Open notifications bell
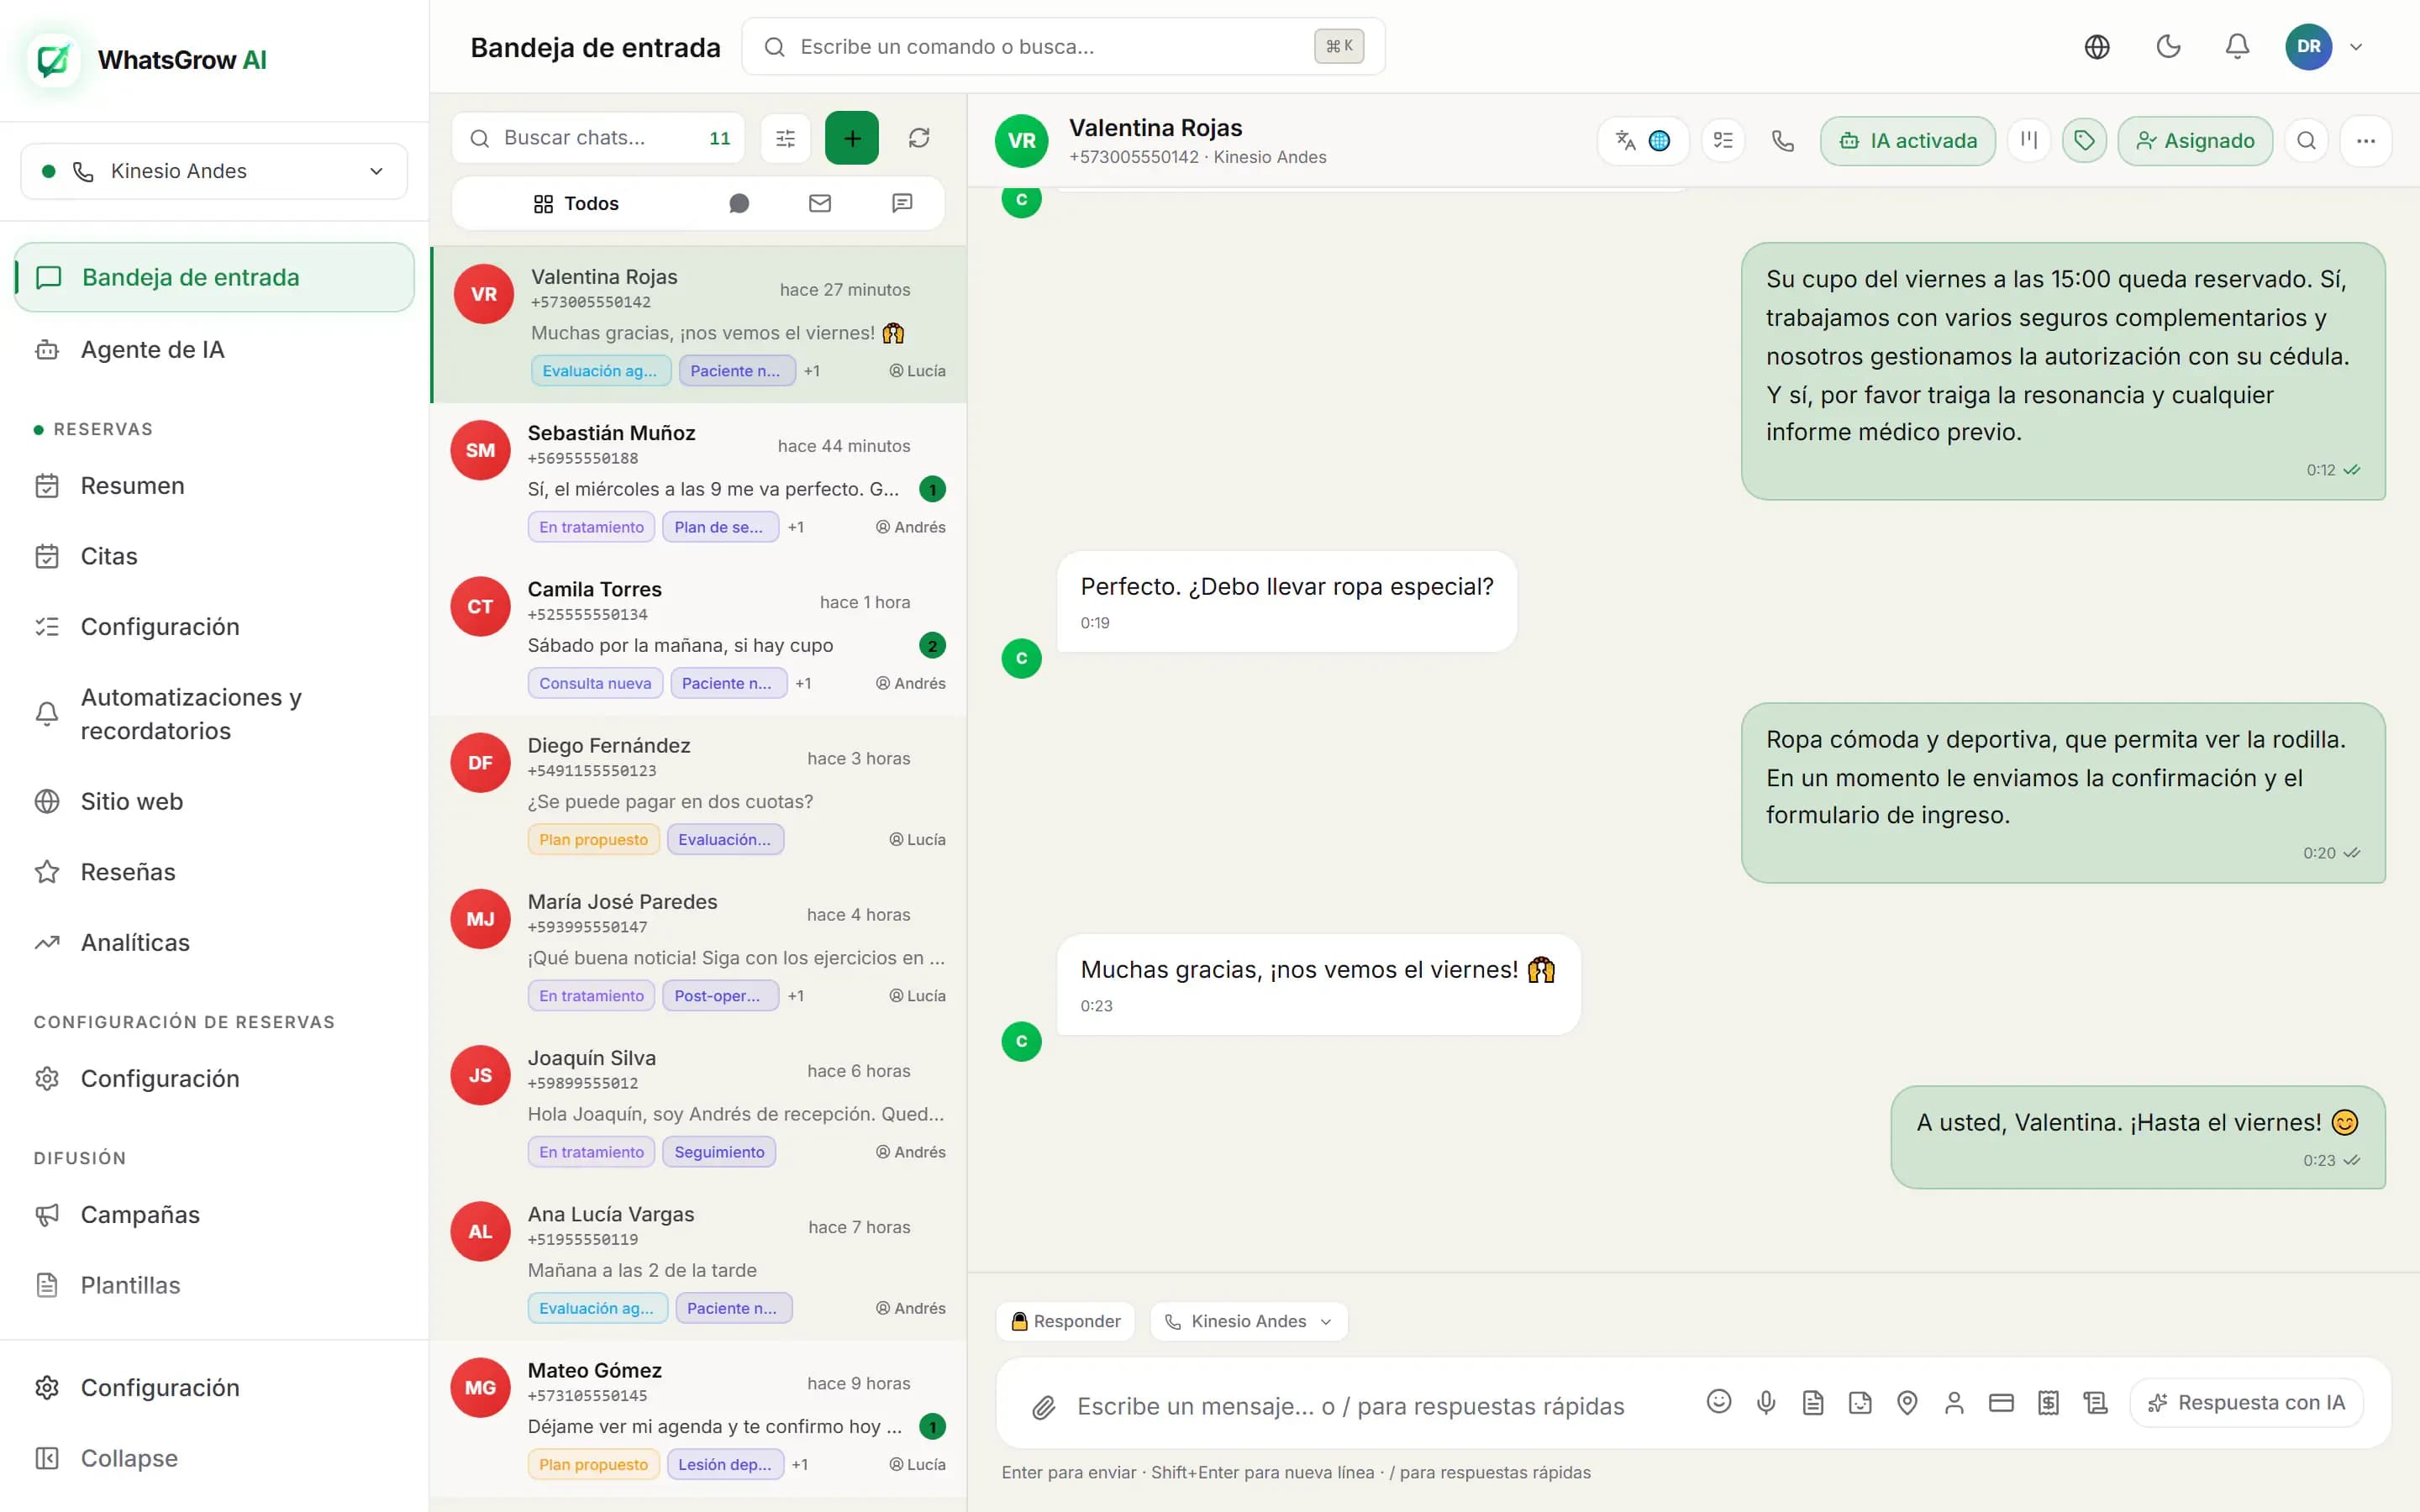Screen dimensions: 2420x1512 click(2237, 47)
